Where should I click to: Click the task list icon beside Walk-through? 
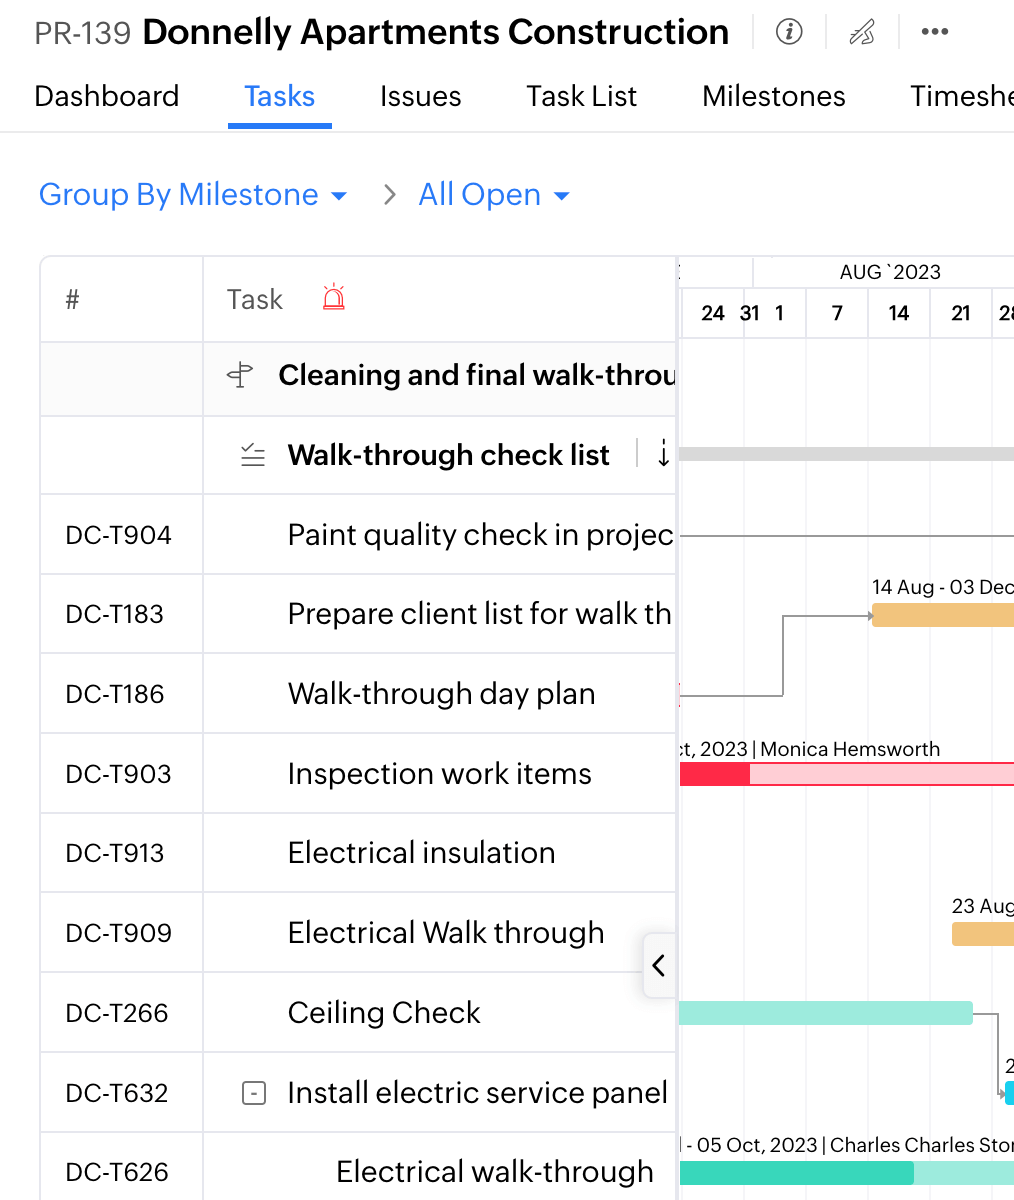253,456
